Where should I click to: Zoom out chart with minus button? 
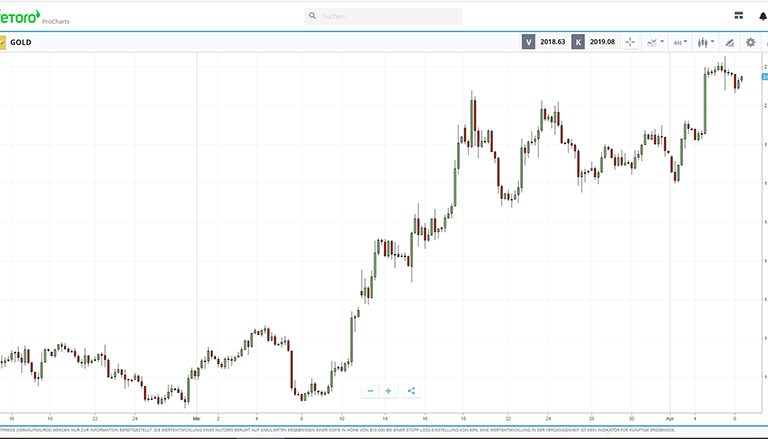[x=370, y=391]
